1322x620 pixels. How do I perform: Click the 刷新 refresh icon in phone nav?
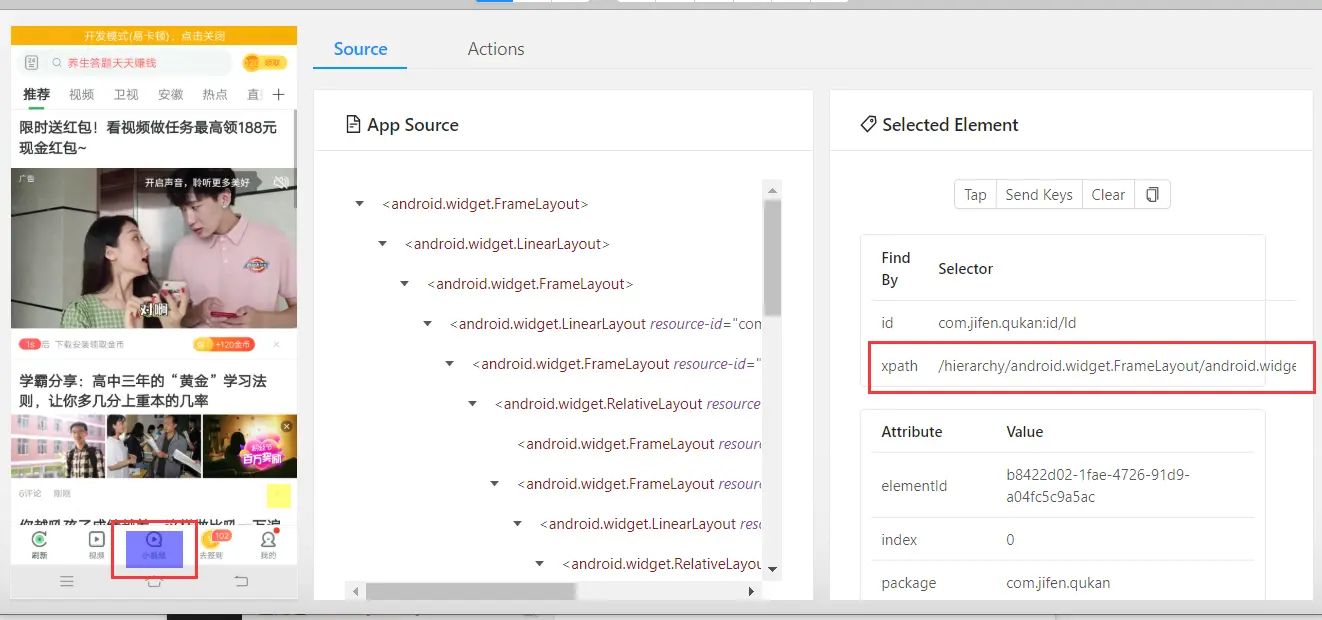39,543
